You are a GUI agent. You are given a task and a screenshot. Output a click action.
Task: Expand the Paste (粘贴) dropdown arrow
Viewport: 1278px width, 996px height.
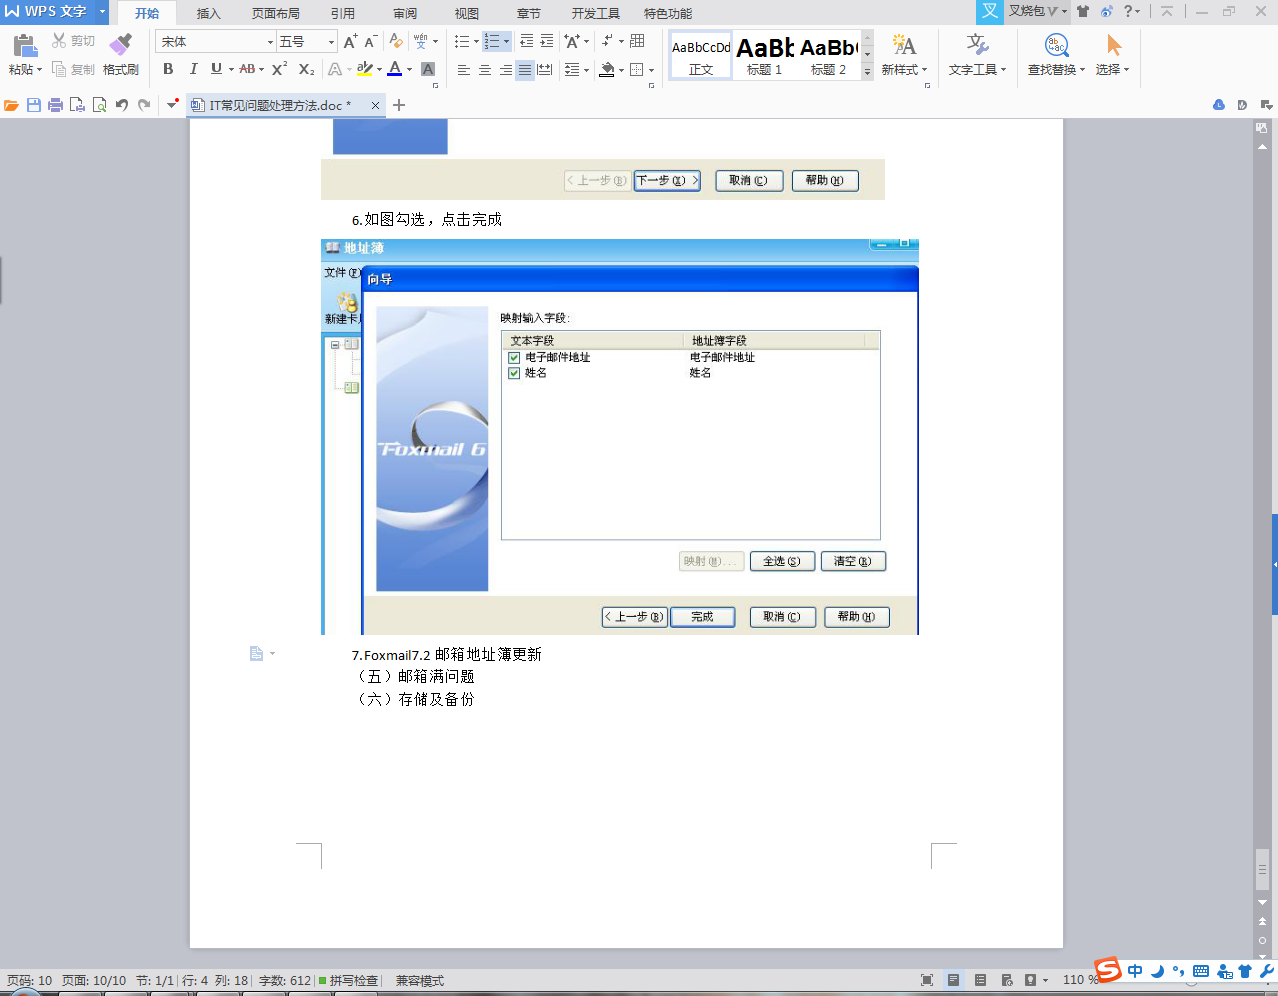pyautogui.click(x=39, y=70)
